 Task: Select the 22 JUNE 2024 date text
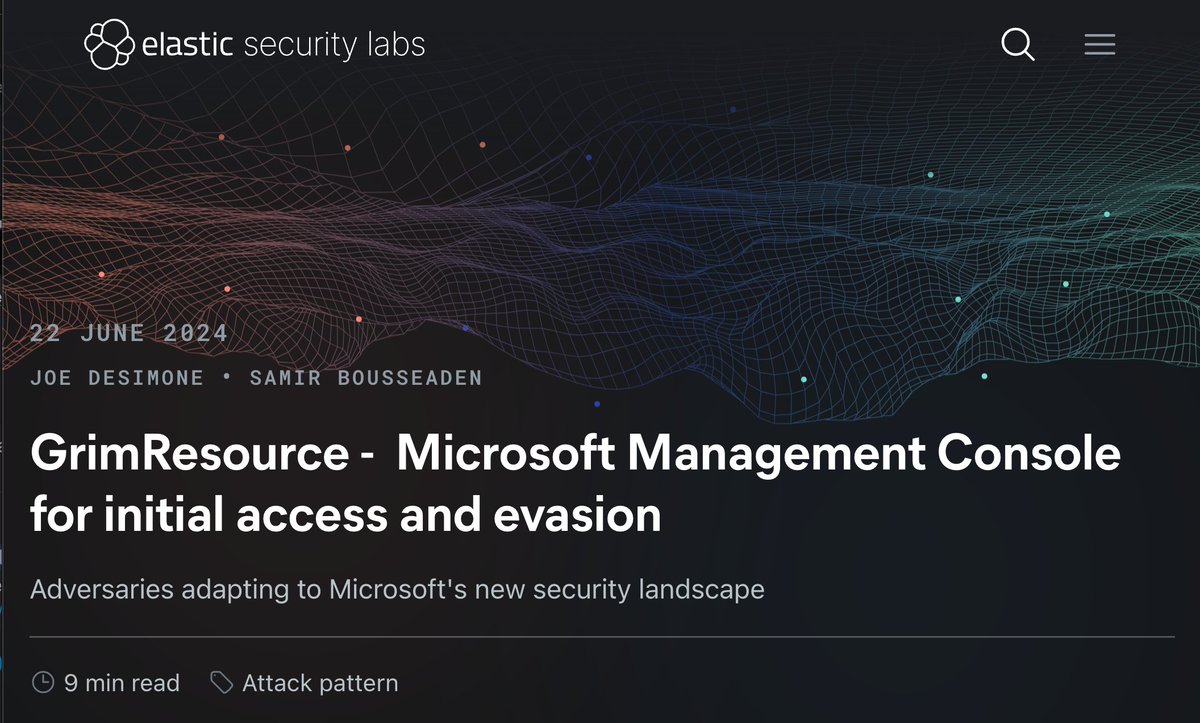129,332
